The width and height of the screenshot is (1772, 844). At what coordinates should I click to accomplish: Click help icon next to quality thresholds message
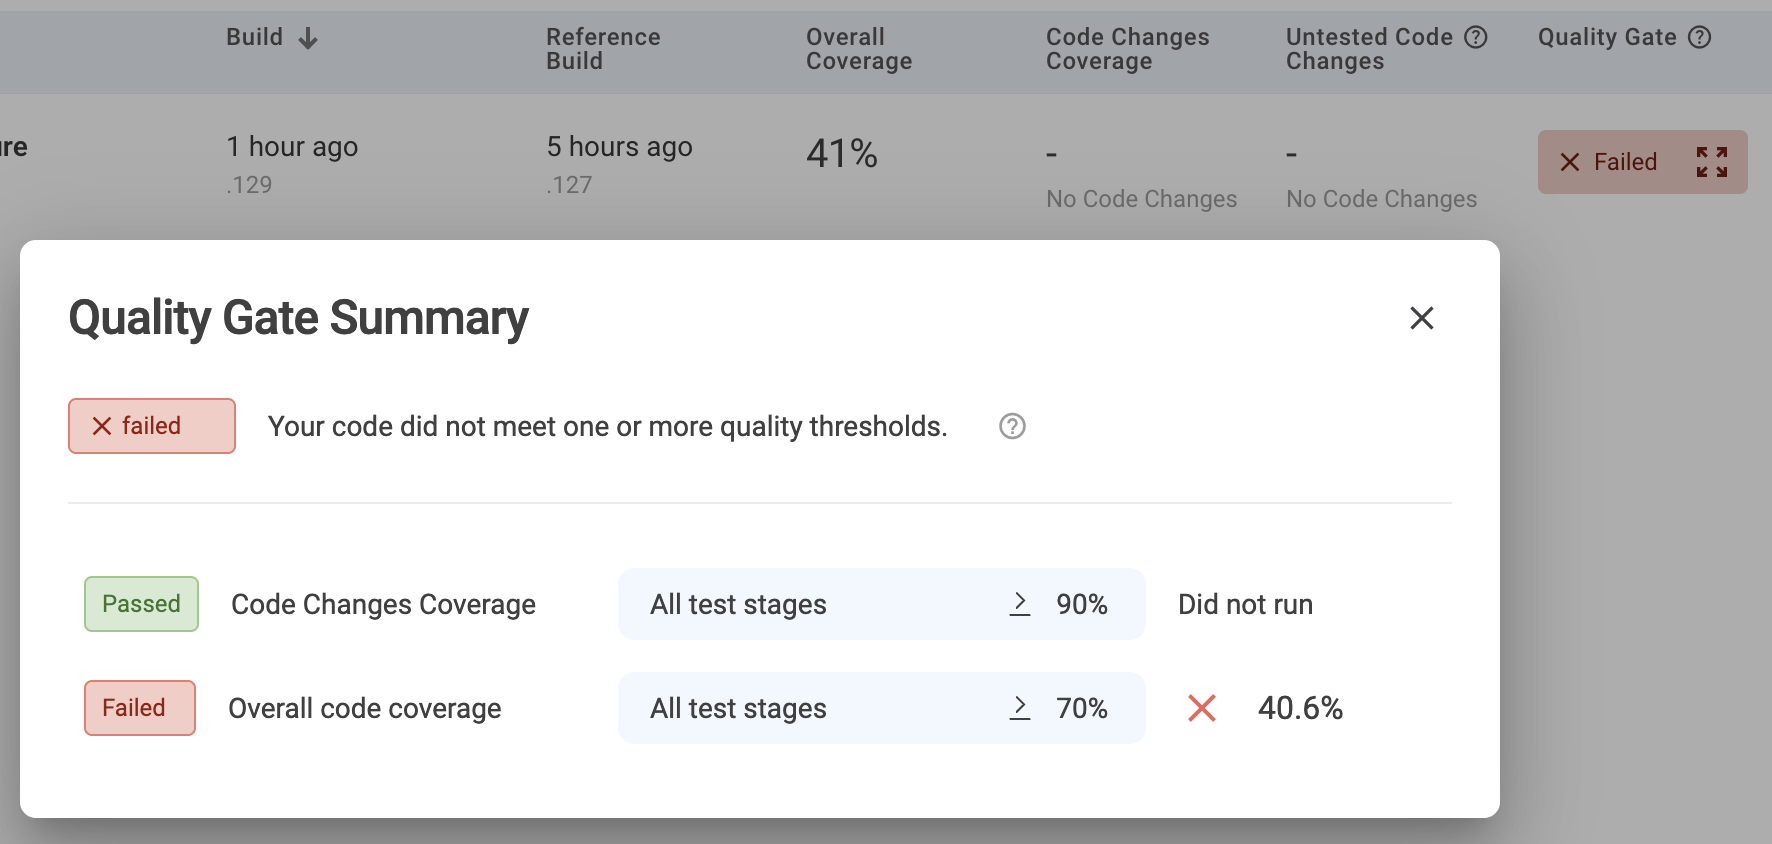tap(1012, 426)
